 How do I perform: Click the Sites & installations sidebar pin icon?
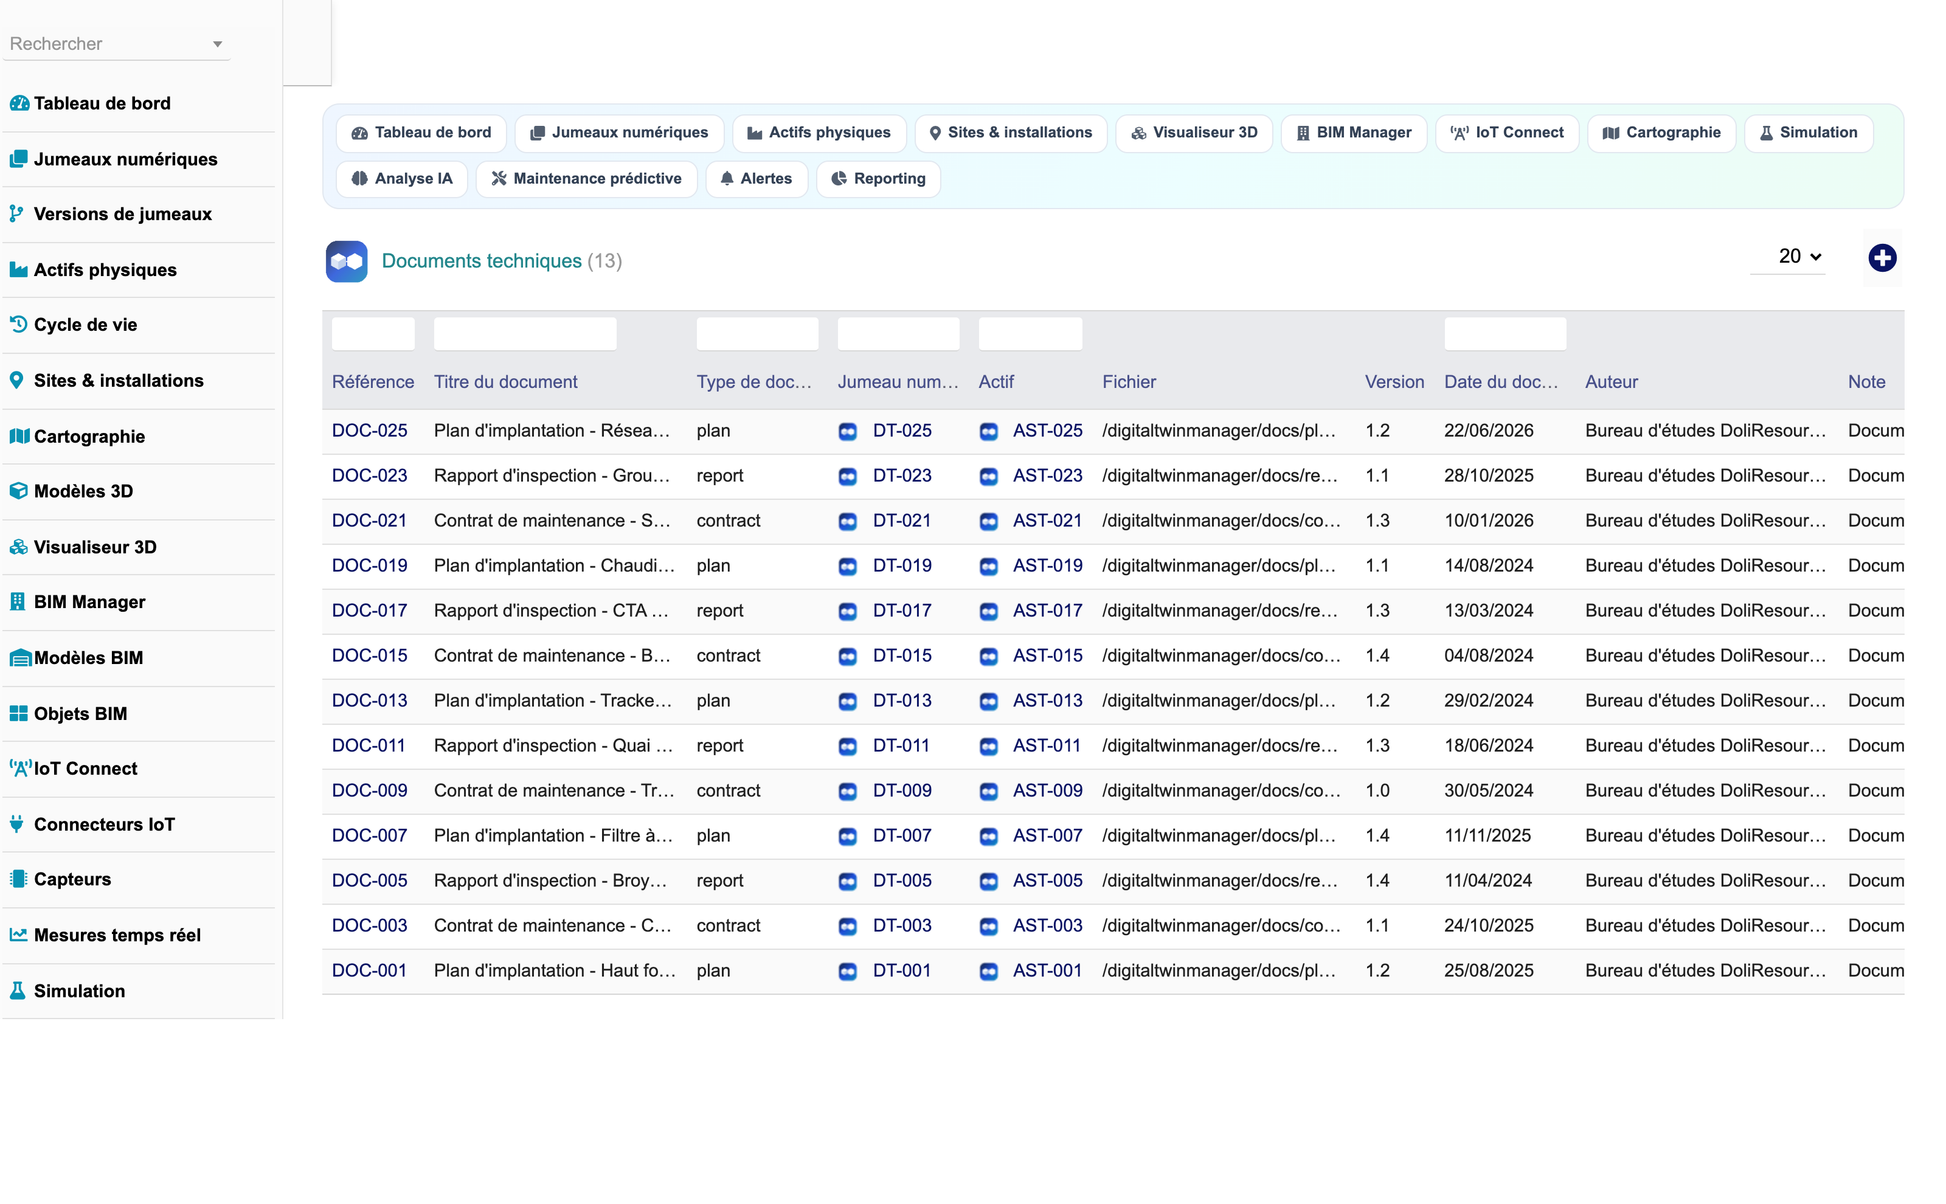point(17,380)
